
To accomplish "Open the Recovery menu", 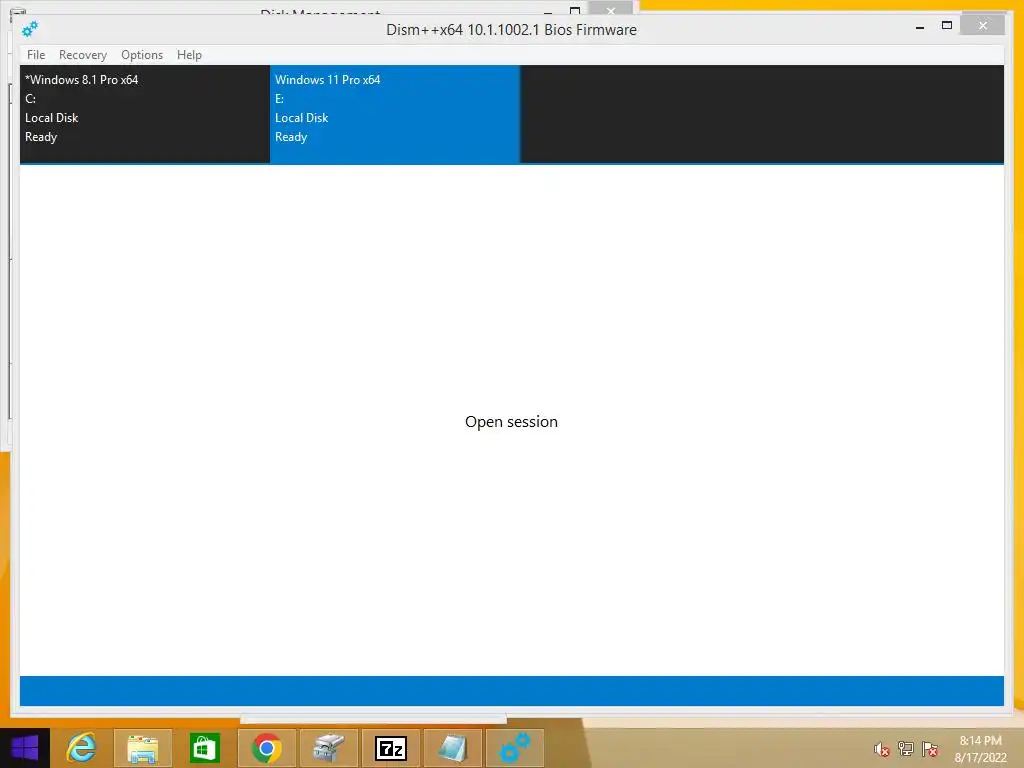I will (x=83, y=55).
